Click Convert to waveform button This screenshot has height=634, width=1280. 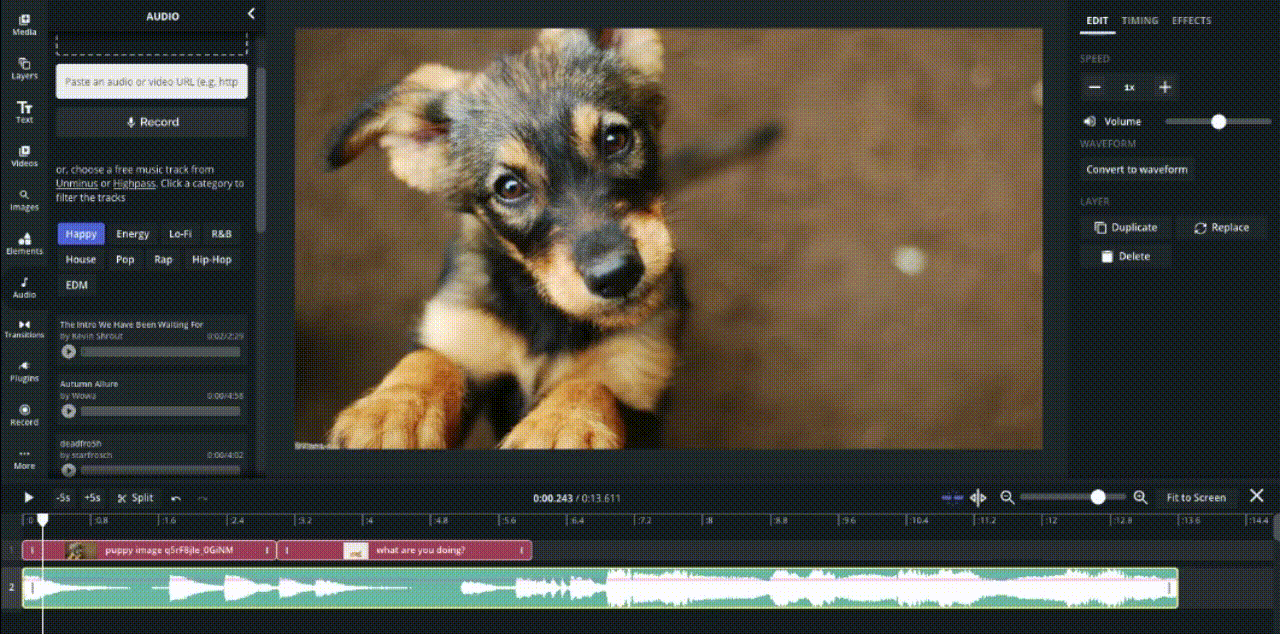(x=1137, y=170)
